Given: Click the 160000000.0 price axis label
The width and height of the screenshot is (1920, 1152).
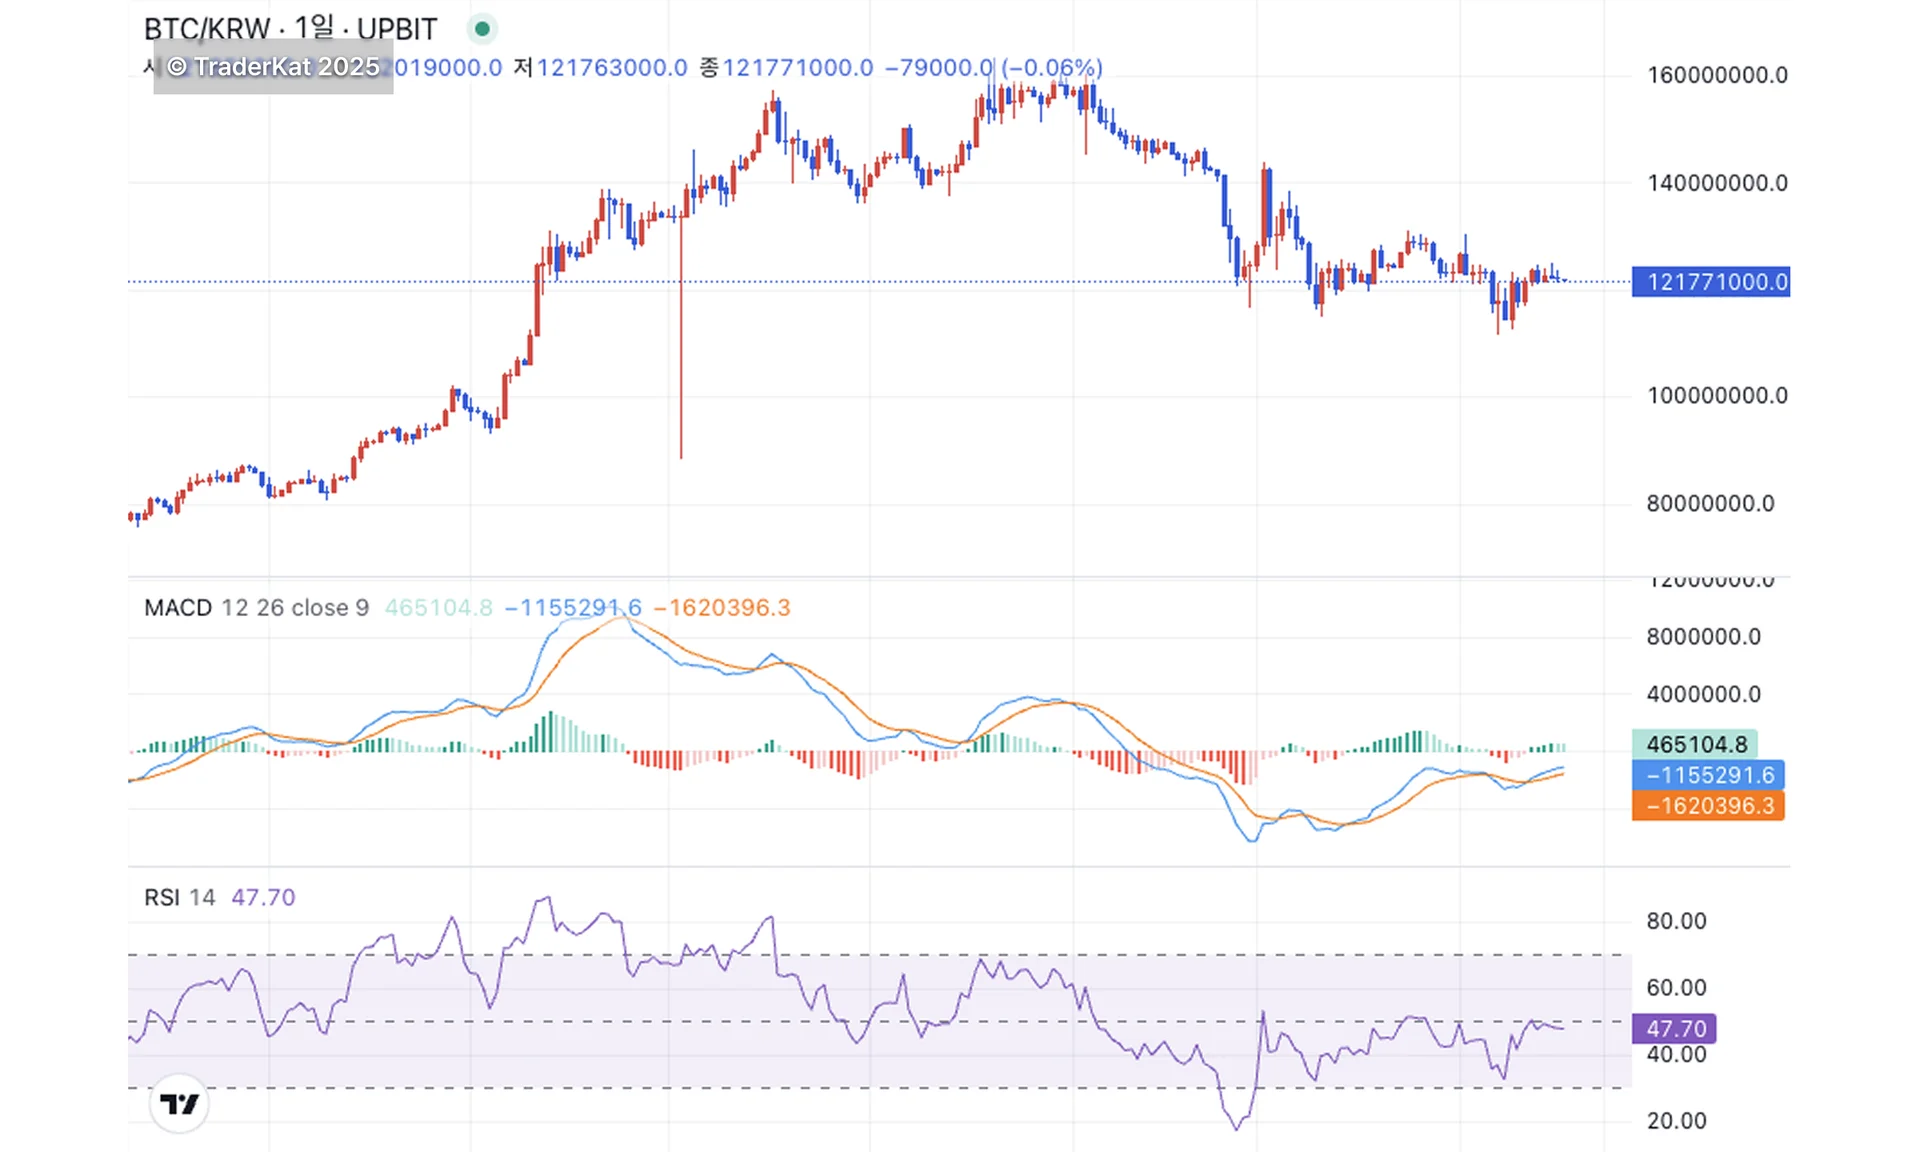Looking at the screenshot, I should (x=1716, y=75).
